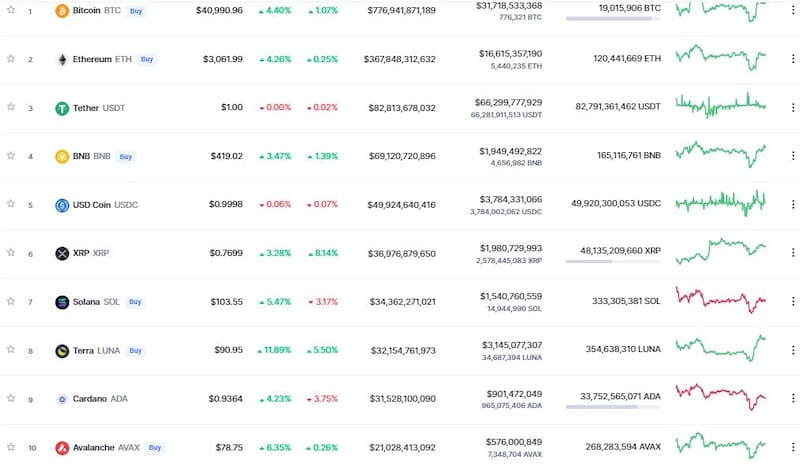The image size is (800, 464).
Task: Click Buy next to Avalanche AVAX
Action: click(x=155, y=448)
